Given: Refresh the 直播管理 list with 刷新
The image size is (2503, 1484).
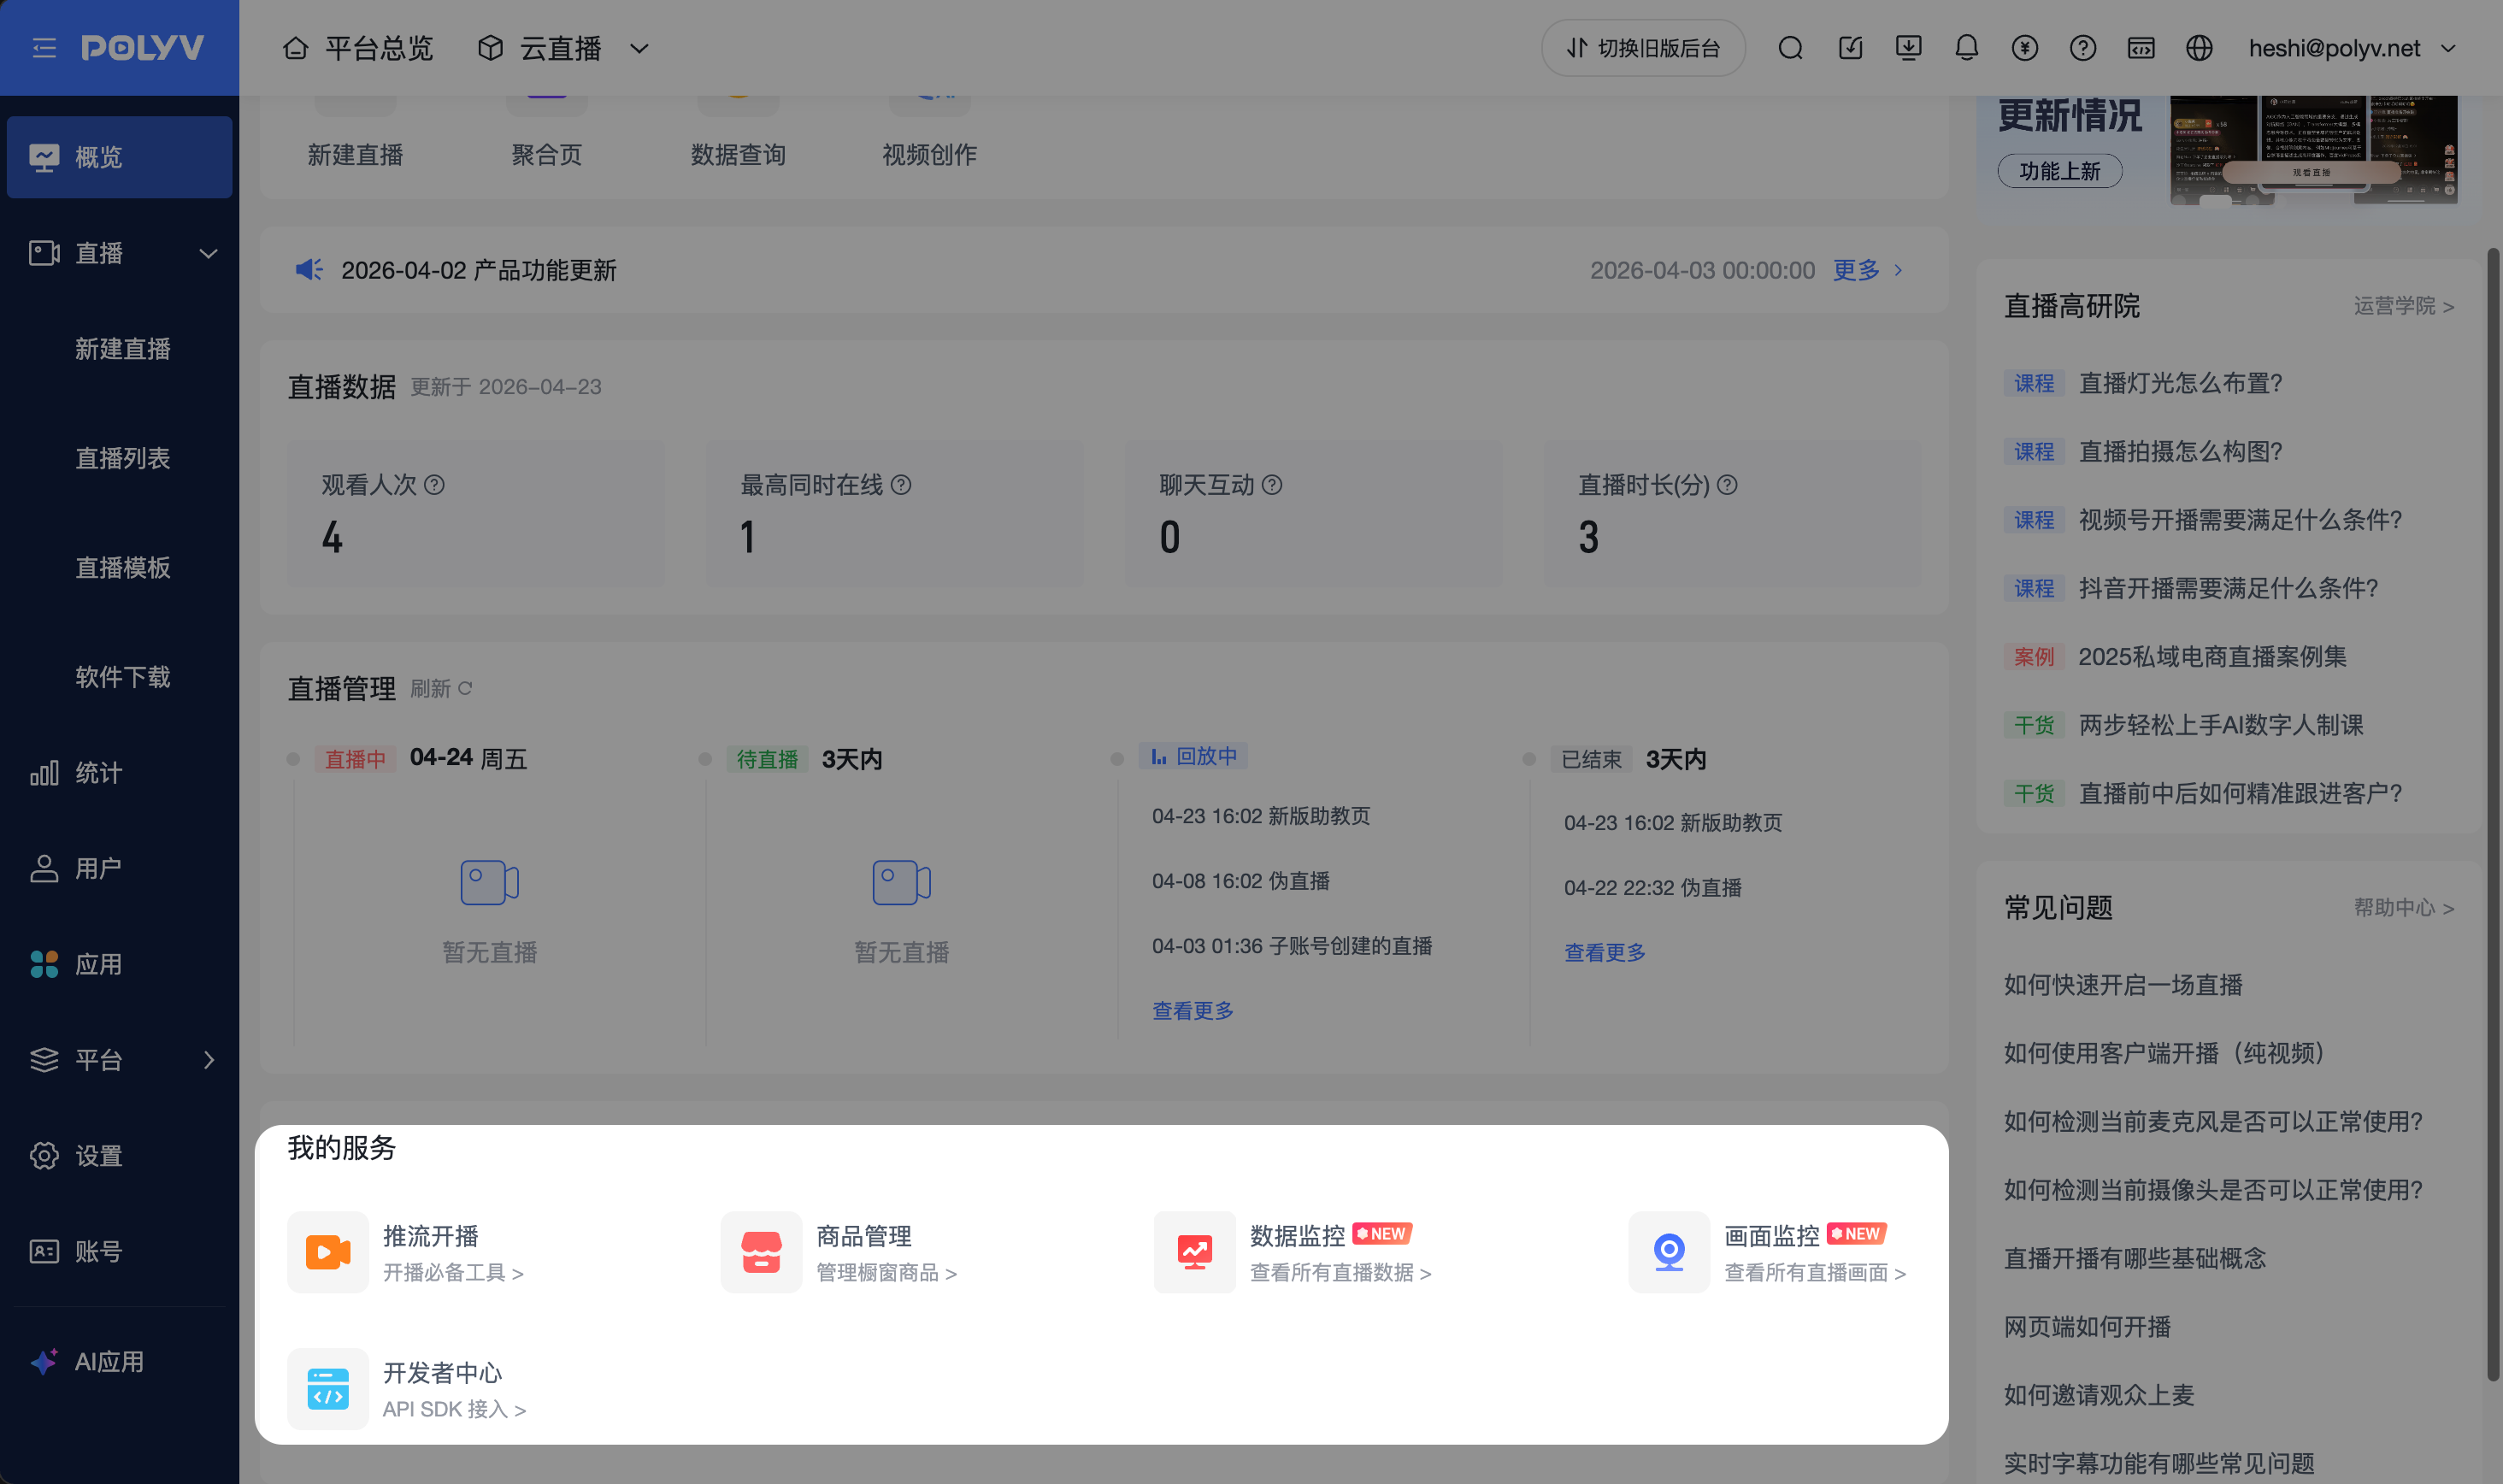Looking at the screenshot, I should (x=441, y=689).
